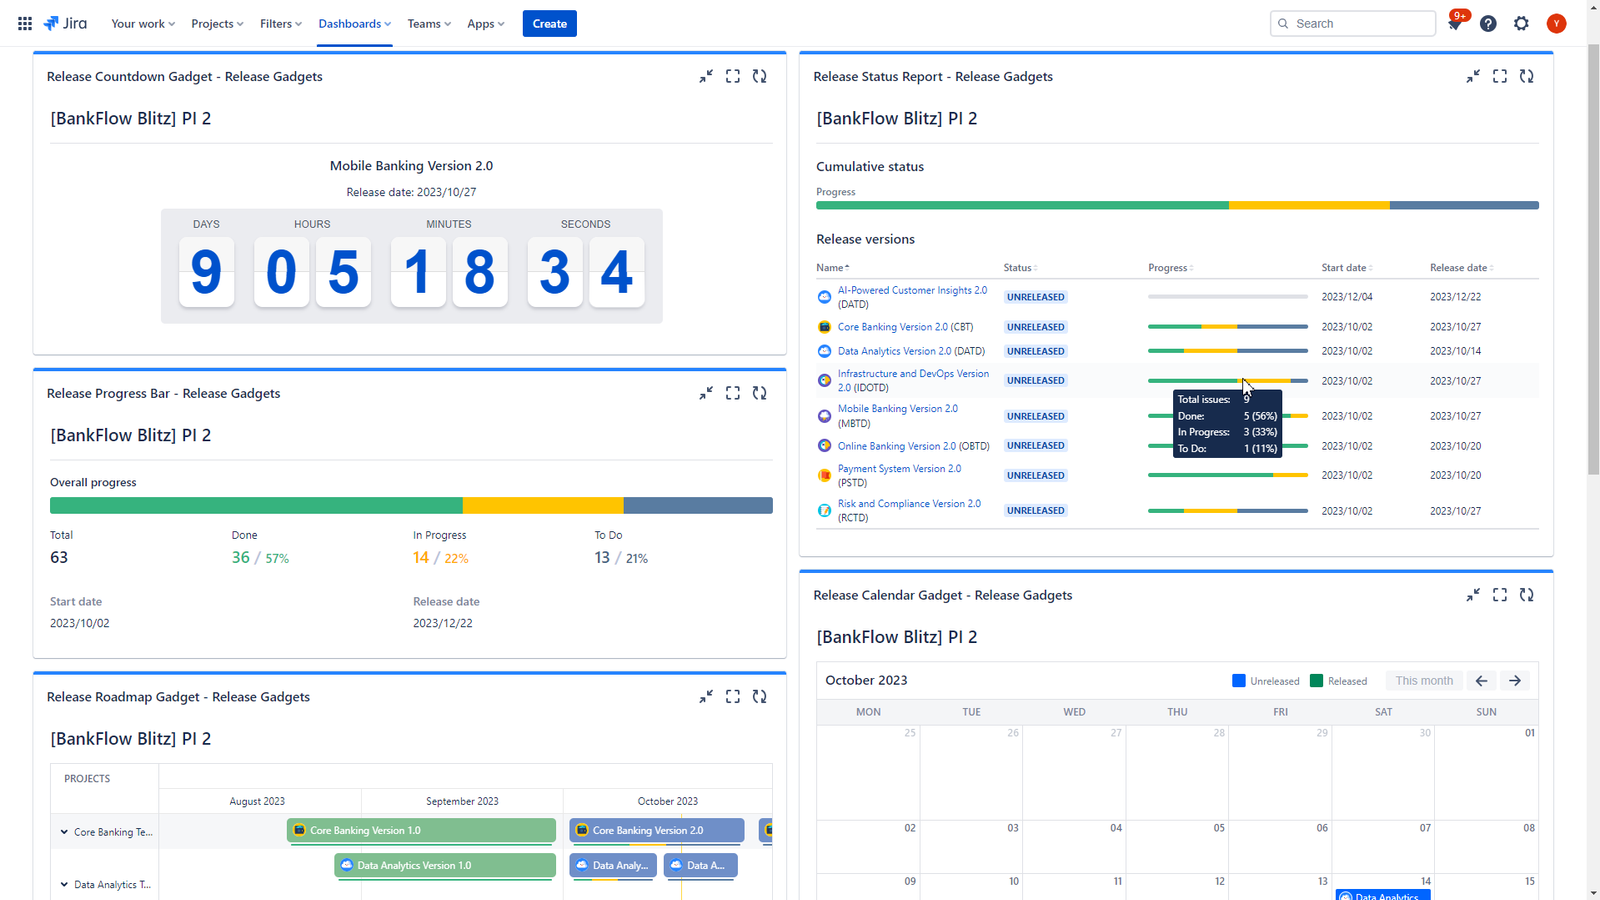1600x900 pixels.
Task: Click the Released legend color swatch
Action: tap(1316, 681)
